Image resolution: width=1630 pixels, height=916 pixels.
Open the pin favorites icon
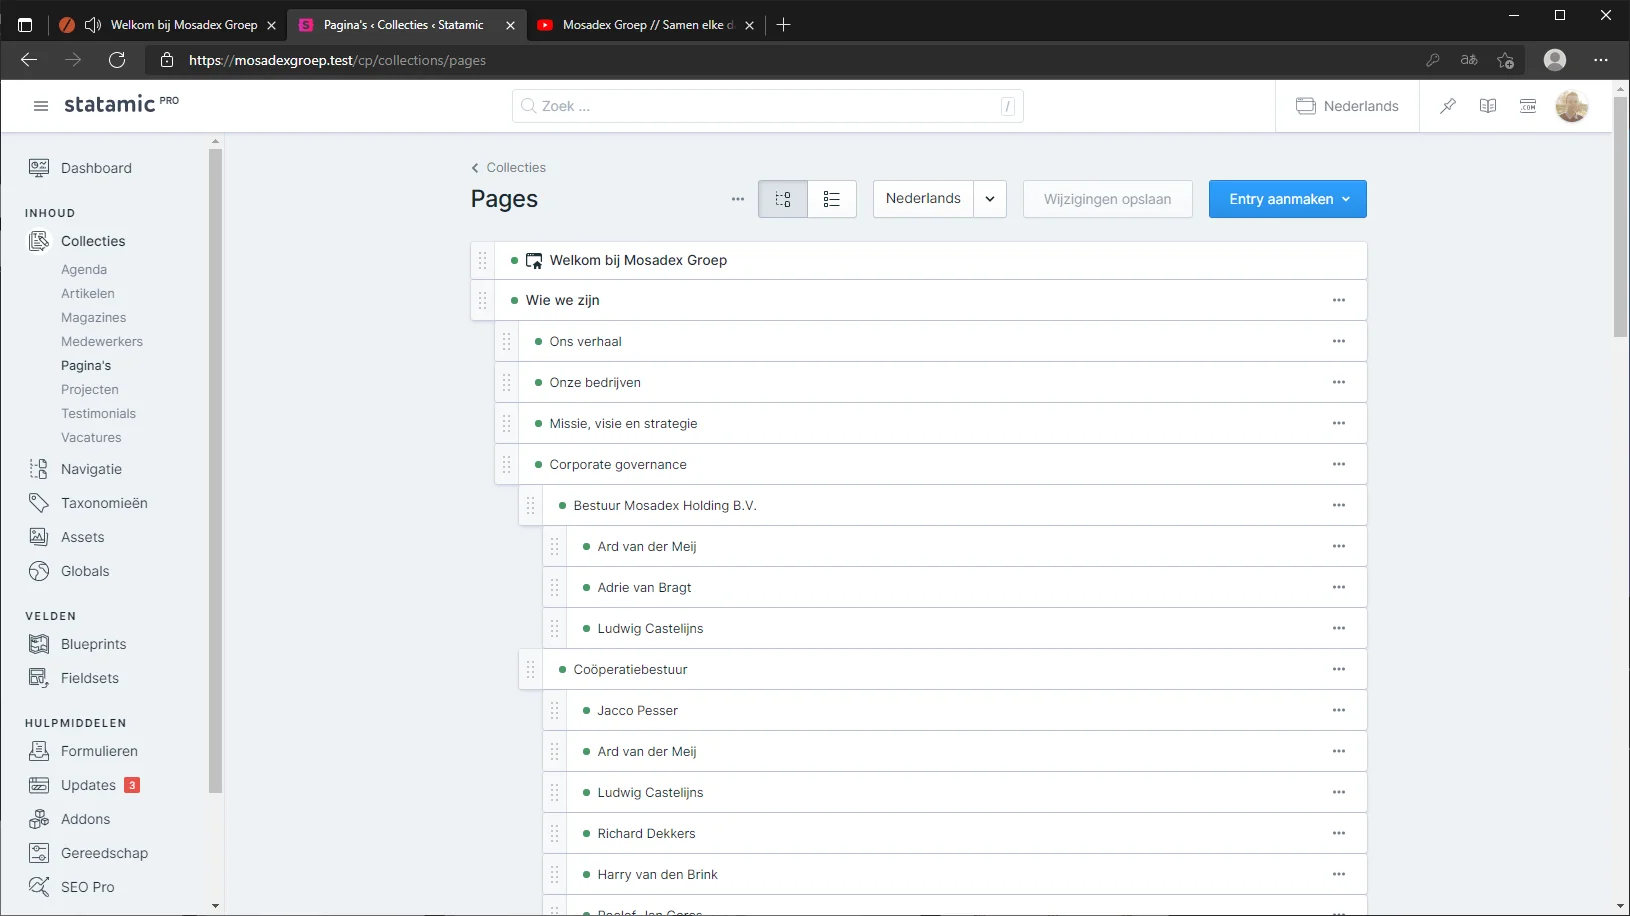(x=1448, y=106)
